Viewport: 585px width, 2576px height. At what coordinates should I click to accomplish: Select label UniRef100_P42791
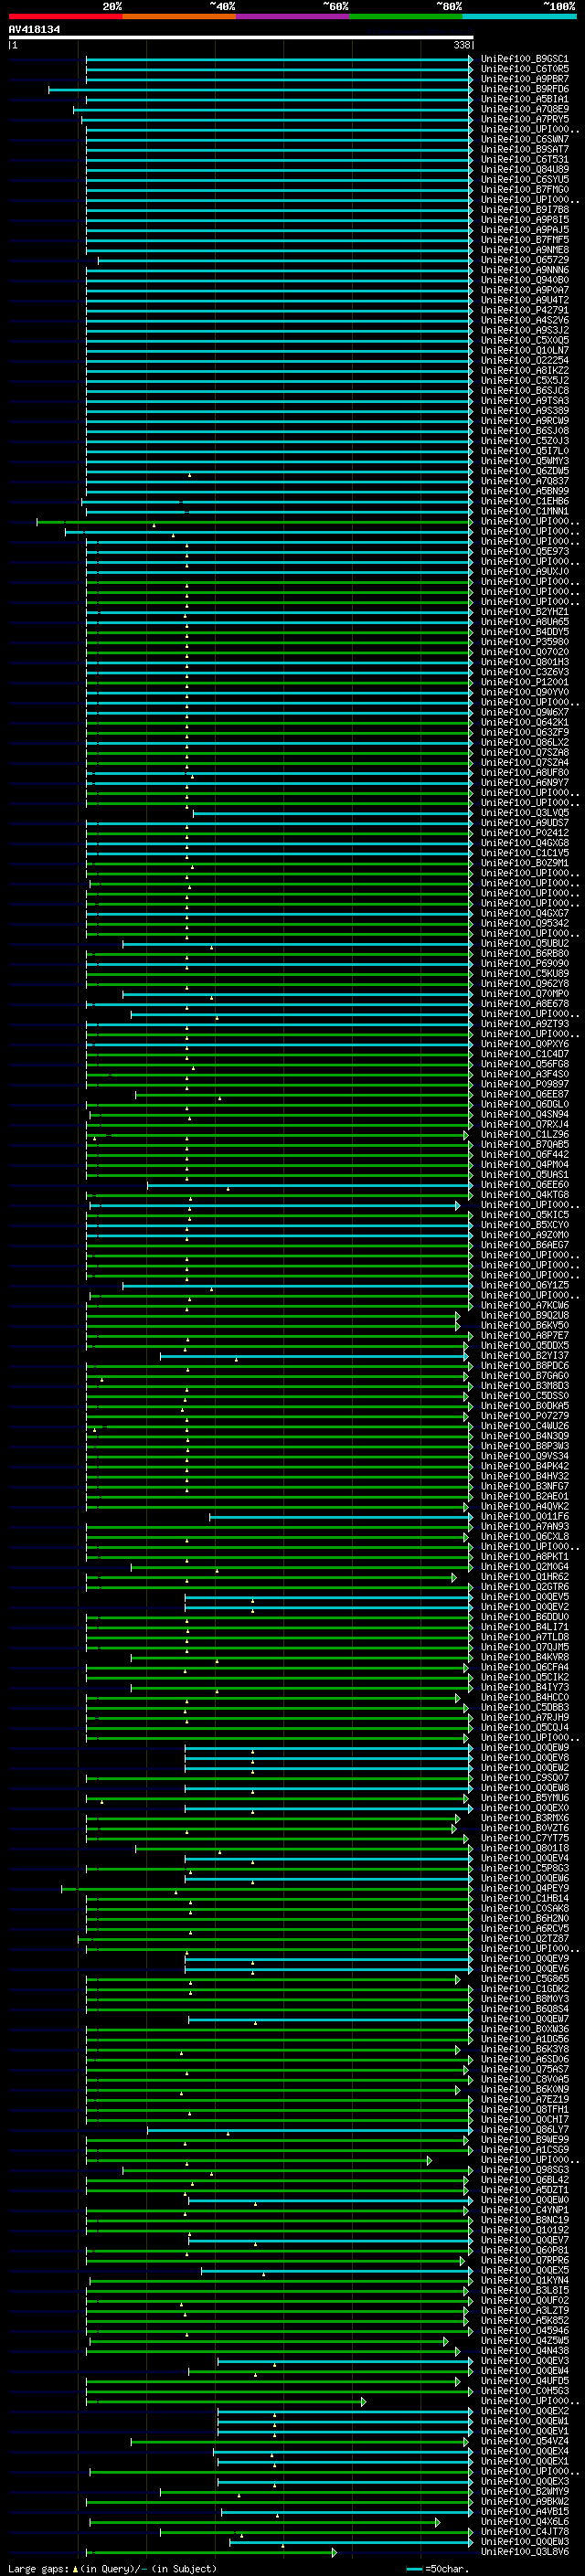tap(524, 310)
